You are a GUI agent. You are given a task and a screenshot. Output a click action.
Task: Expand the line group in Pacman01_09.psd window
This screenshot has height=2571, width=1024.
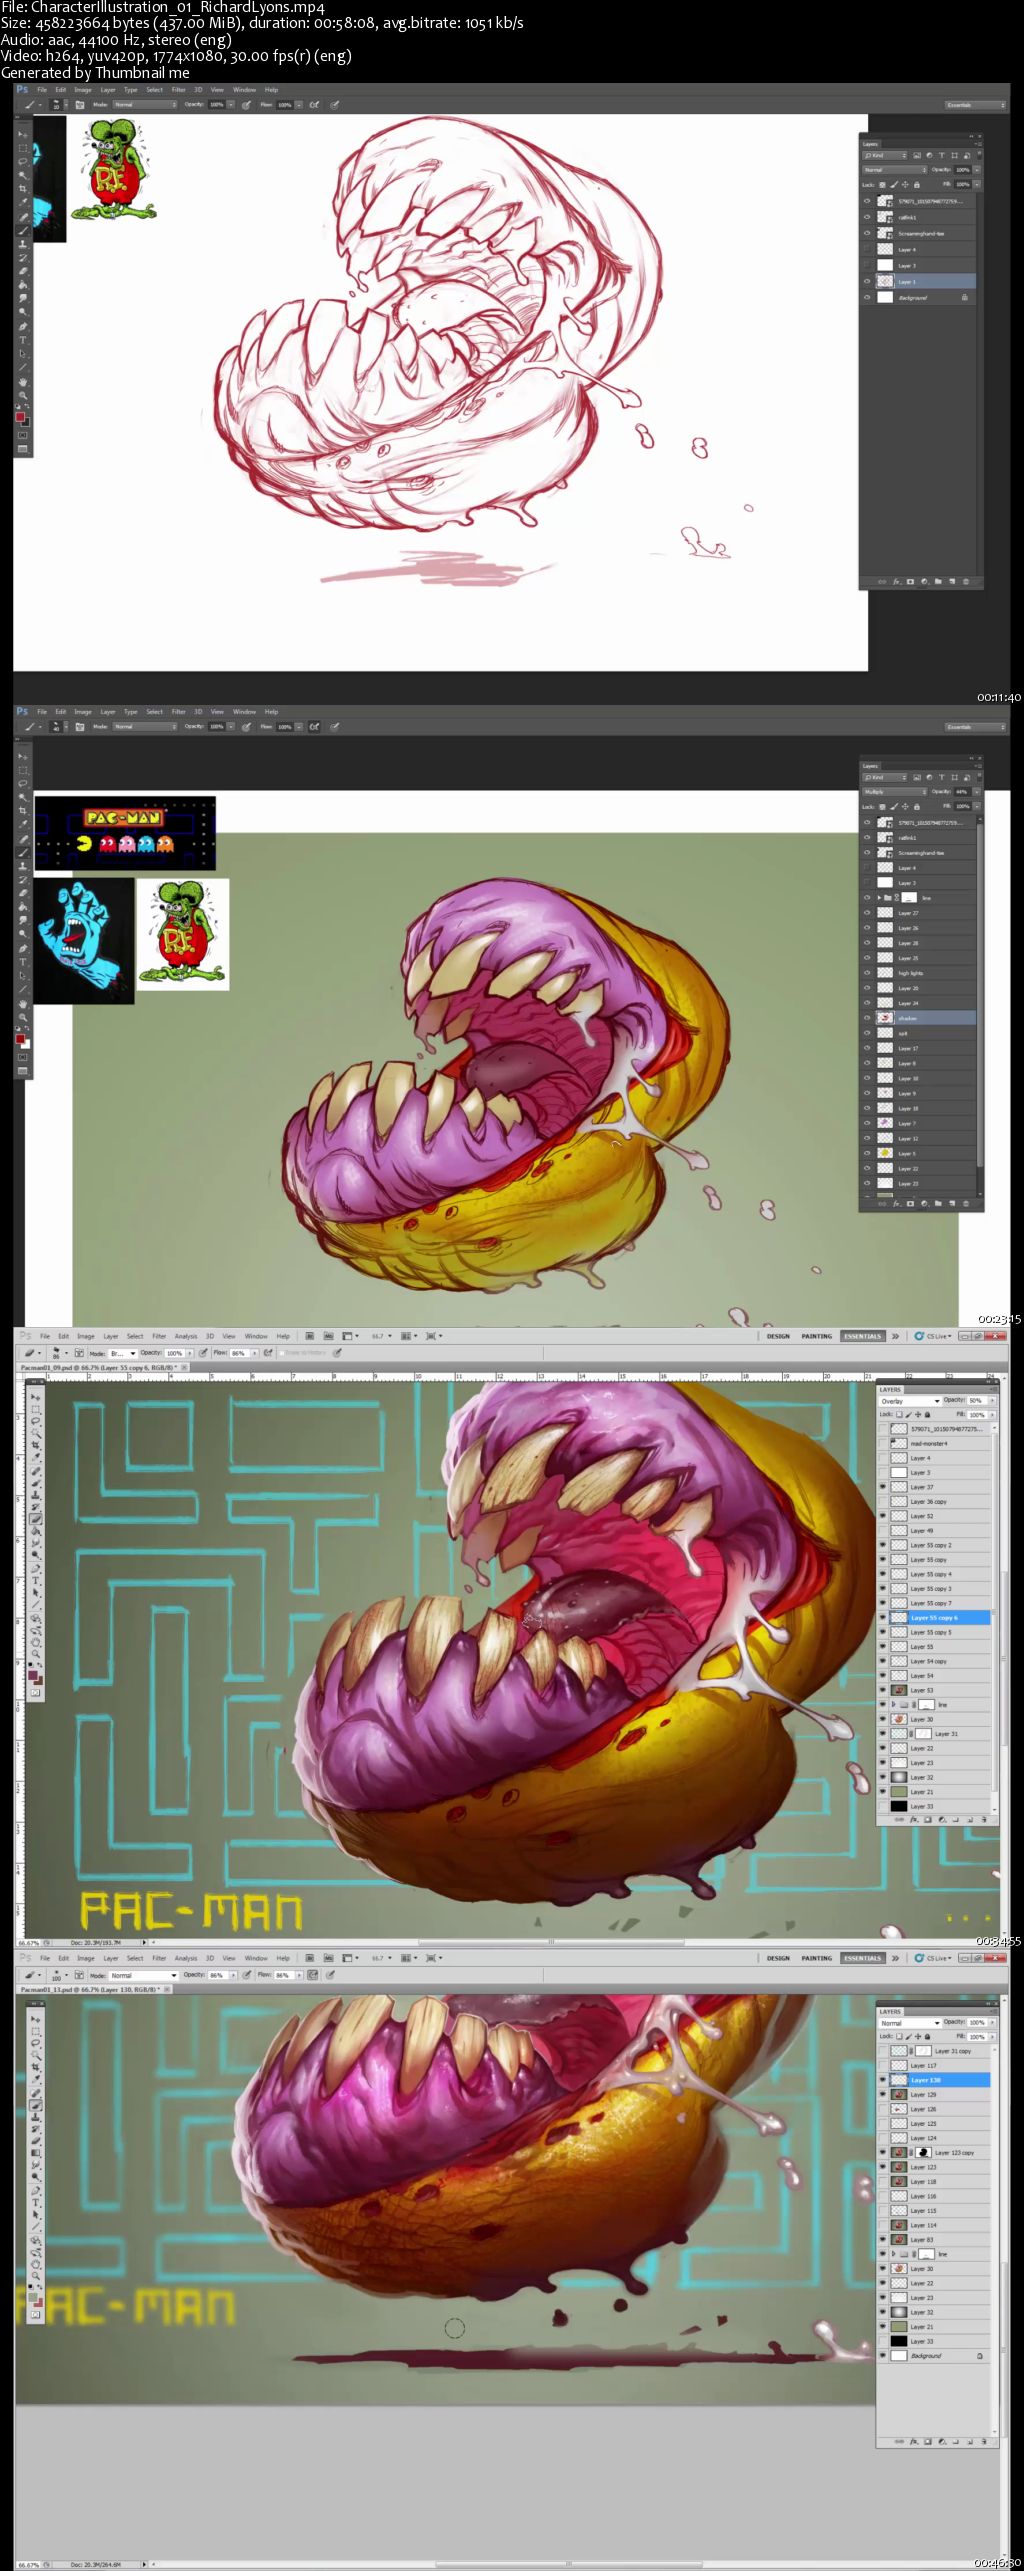point(894,1705)
